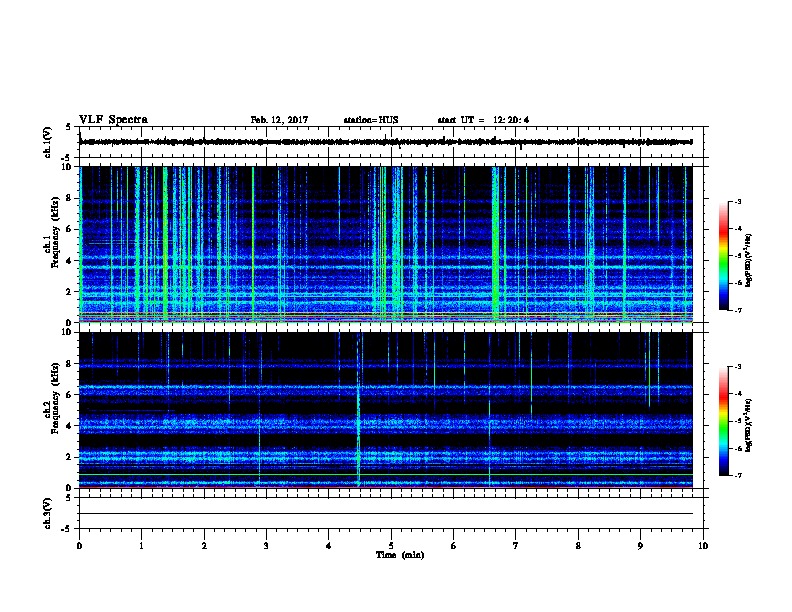Click the ch.1 colorbar scale
This screenshot has height=612, width=792.
pyautogui.click(x=723, y=256)
